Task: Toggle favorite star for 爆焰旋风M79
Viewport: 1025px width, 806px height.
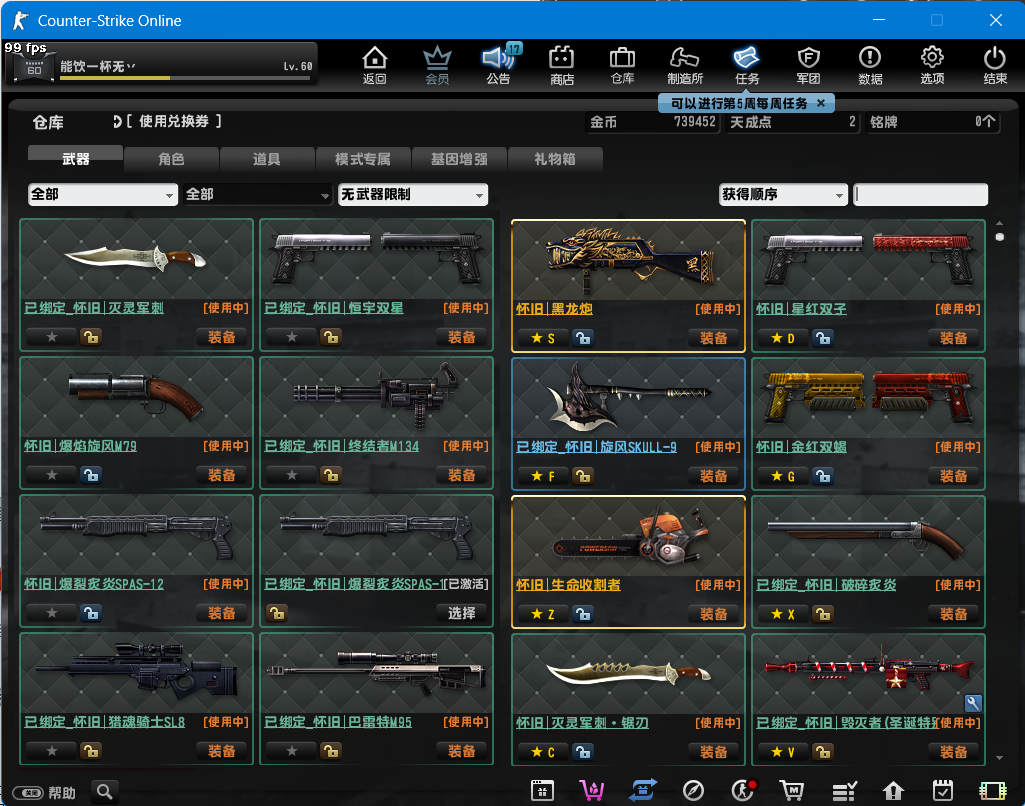Action: (x=52, y=475)
